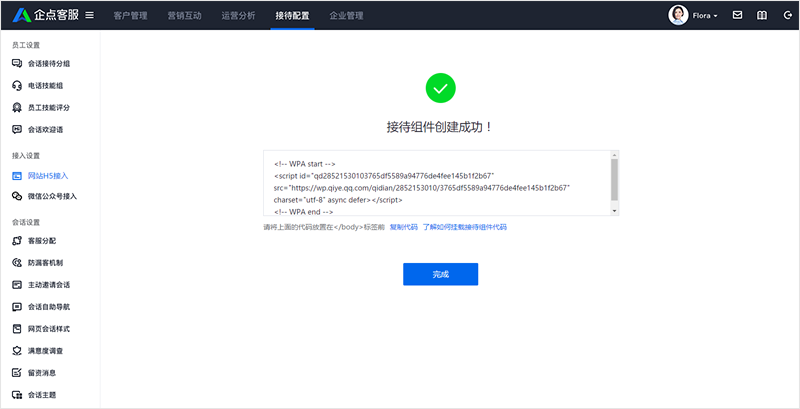Viewport: 800px width, 409px height.
Task: Open 网页会话样式 in sidebar
Action: click(x=50, y=329)
